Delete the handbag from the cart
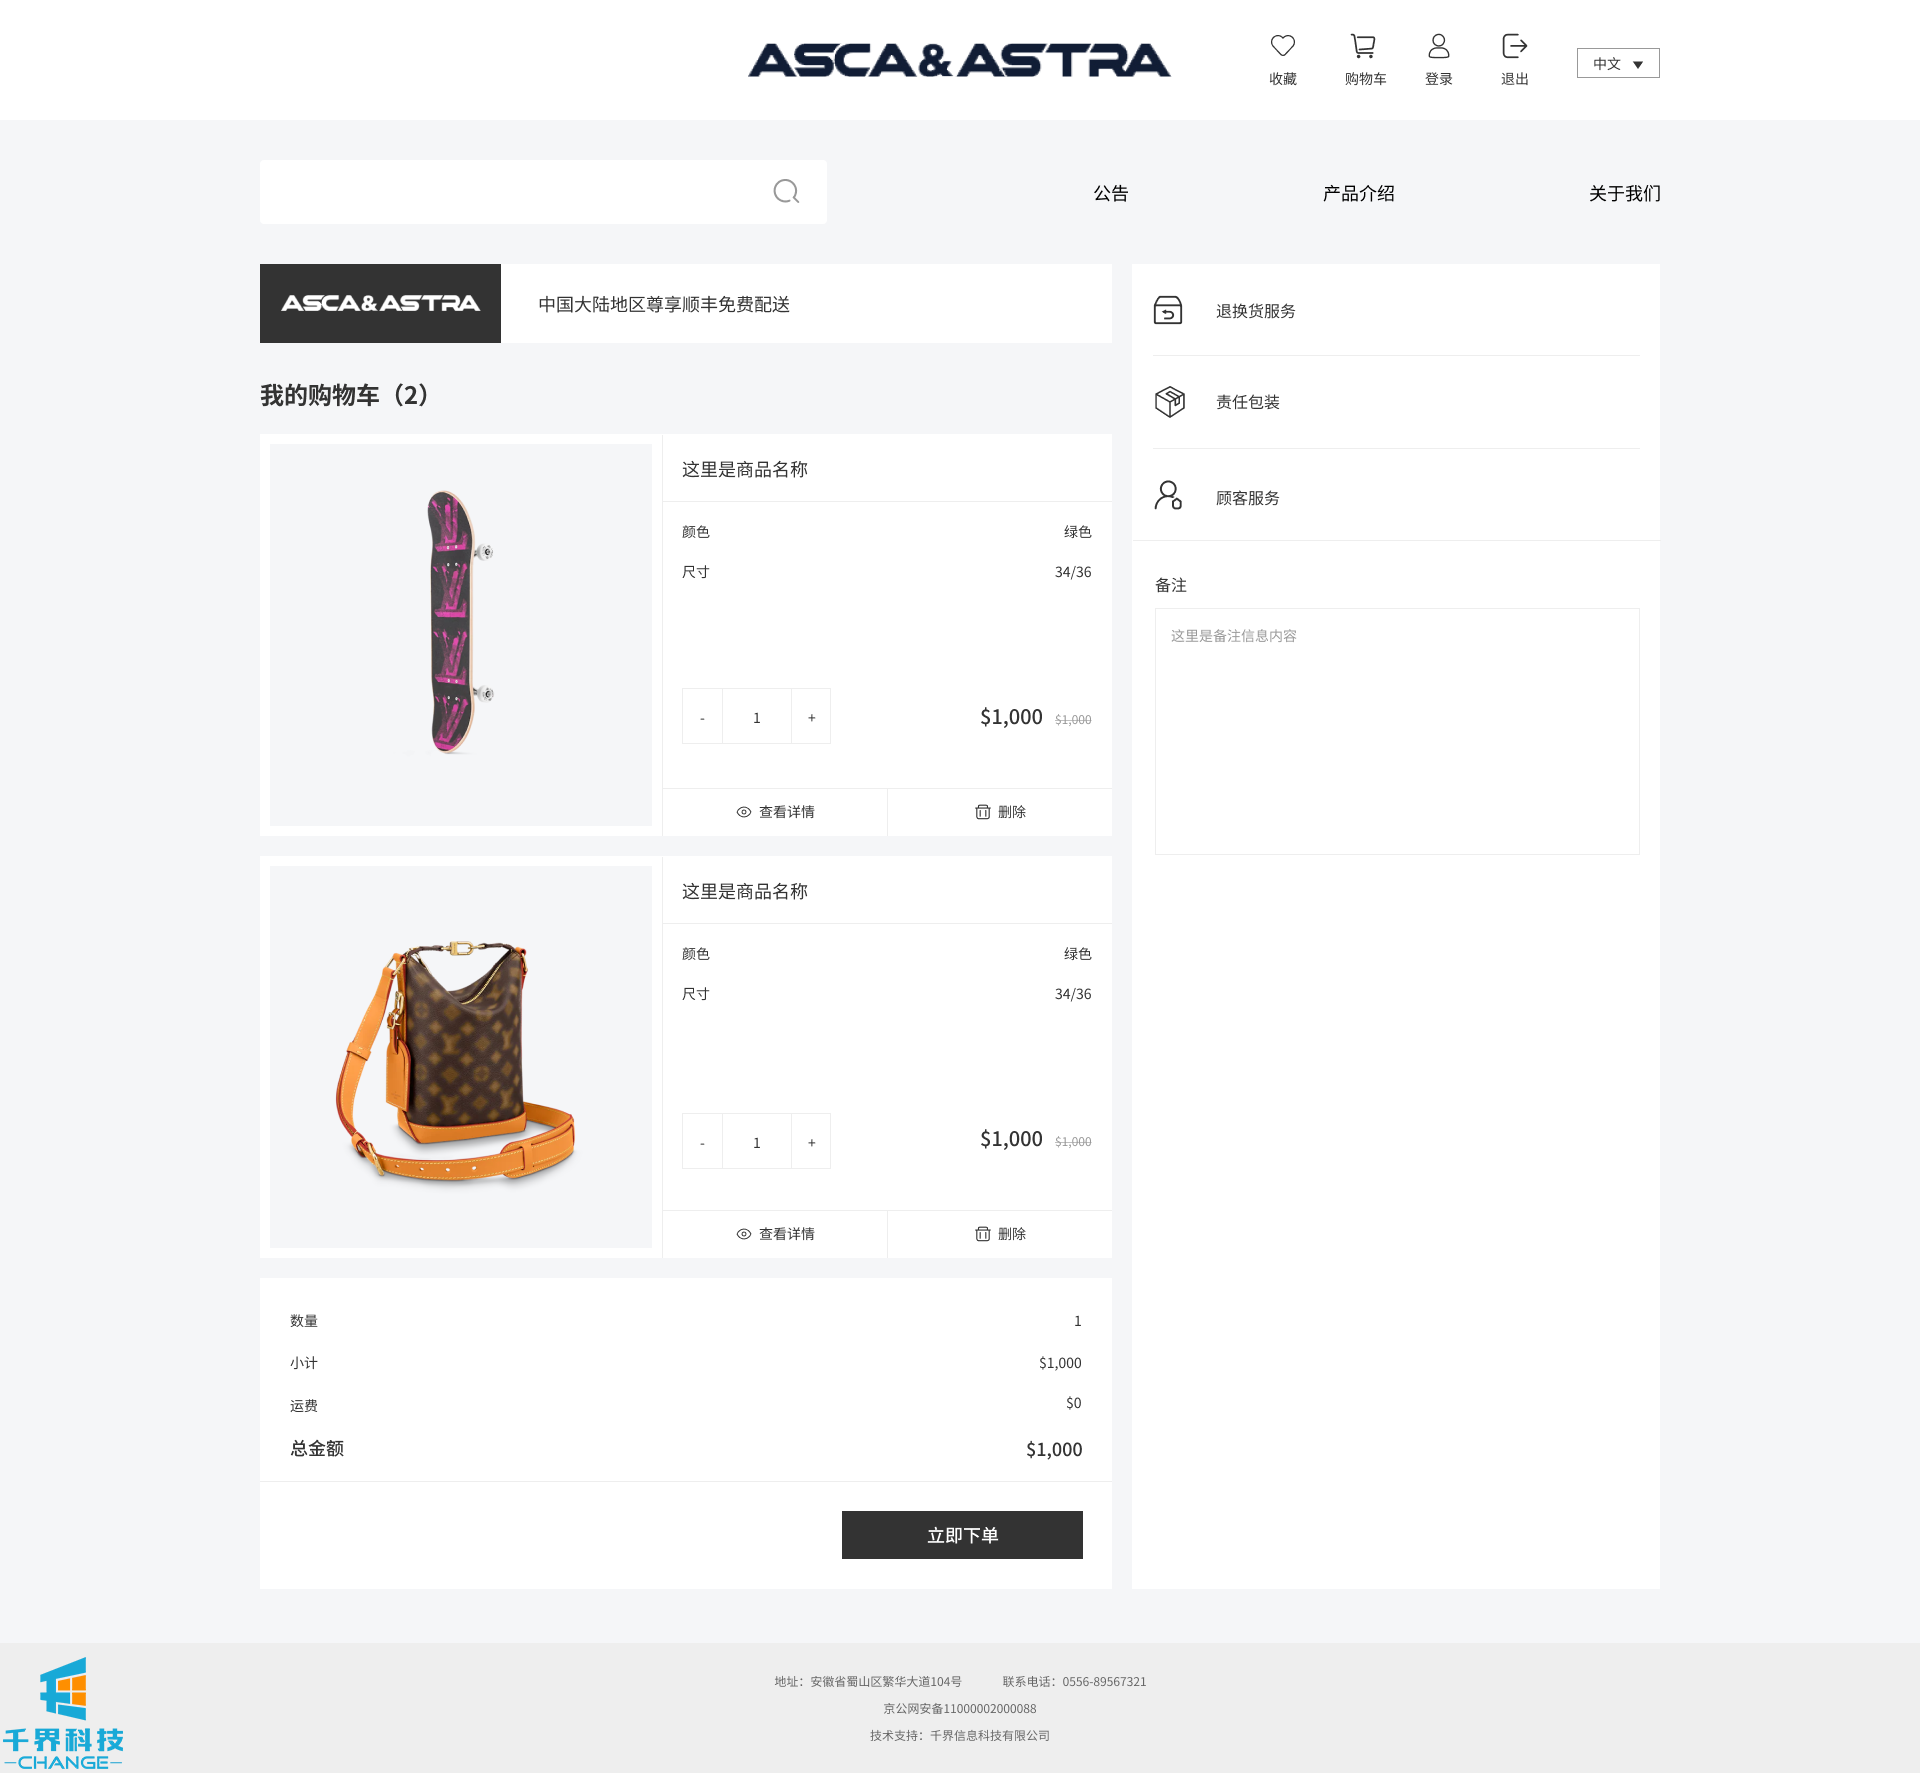This screenshot has height=1773, width=1920. [1000, 1233]
